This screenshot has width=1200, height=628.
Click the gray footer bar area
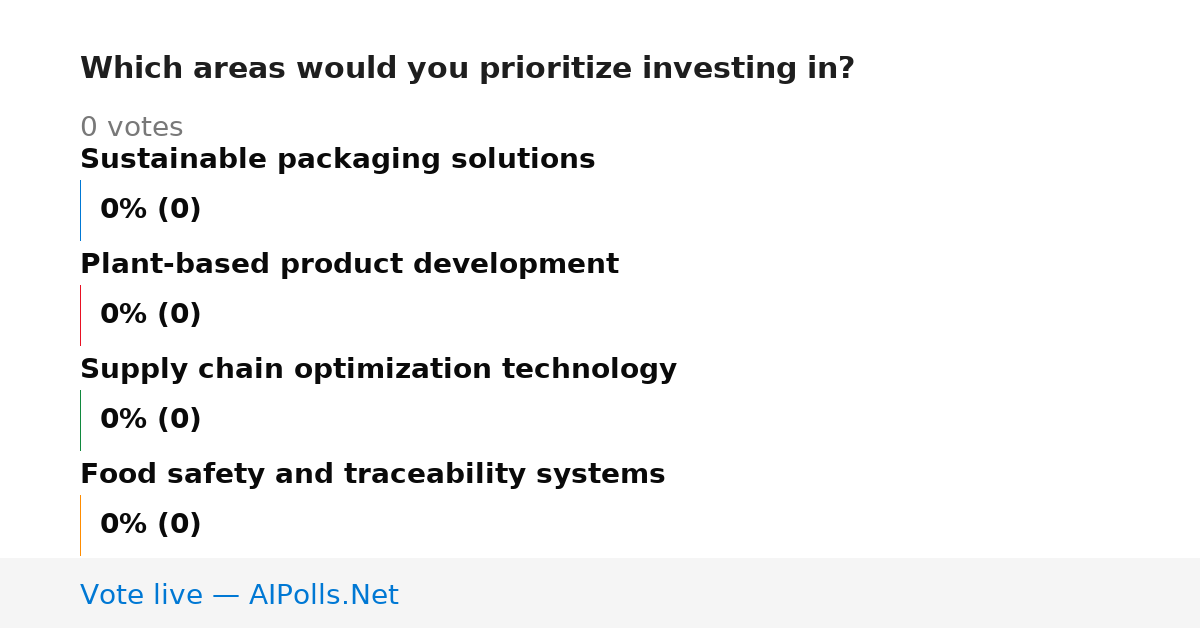[x=600, y=593]
